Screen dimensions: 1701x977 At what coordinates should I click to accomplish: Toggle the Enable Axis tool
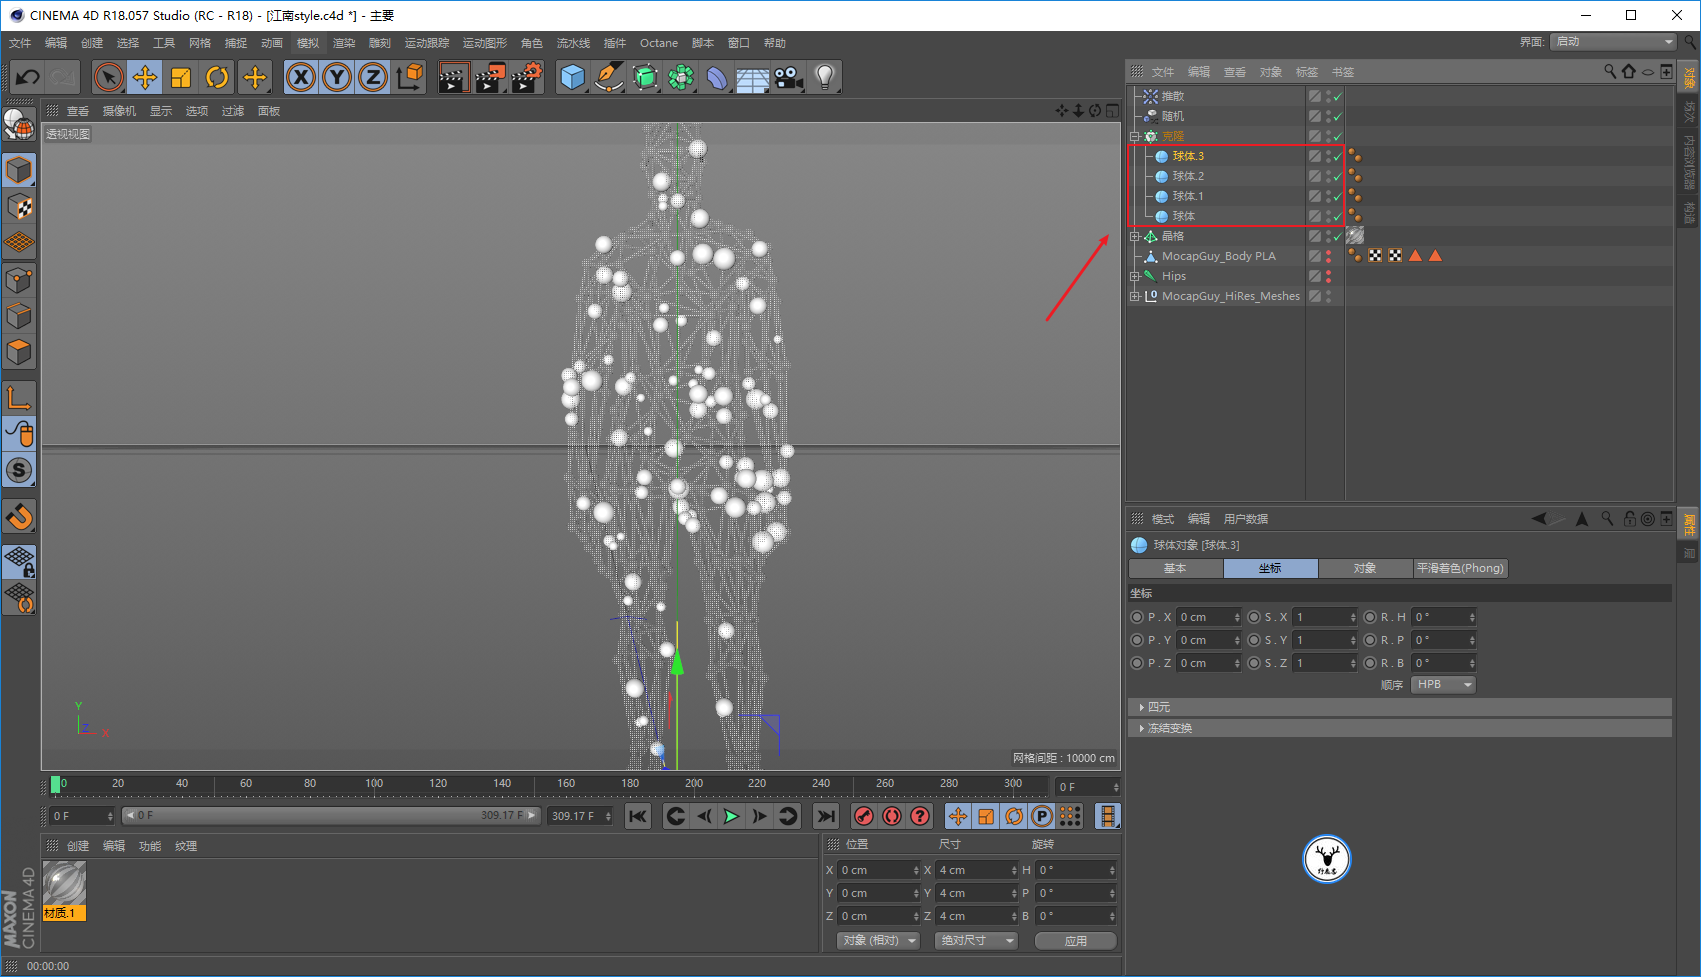[x=19, y=398]
